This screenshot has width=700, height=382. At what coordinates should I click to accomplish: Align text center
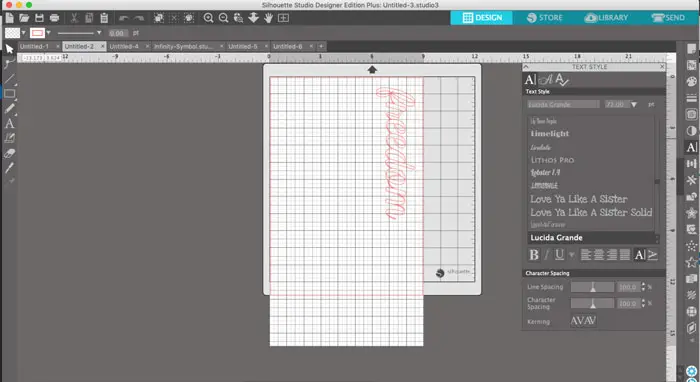(x=599, y=255)
